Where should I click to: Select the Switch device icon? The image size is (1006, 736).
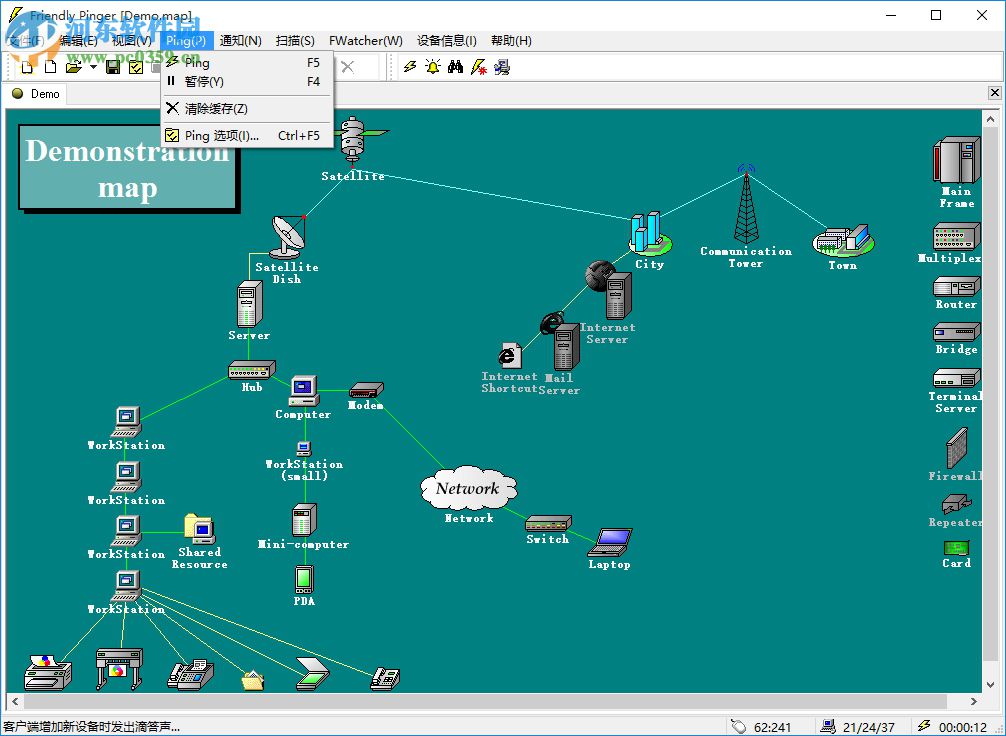tap(548, 524)
